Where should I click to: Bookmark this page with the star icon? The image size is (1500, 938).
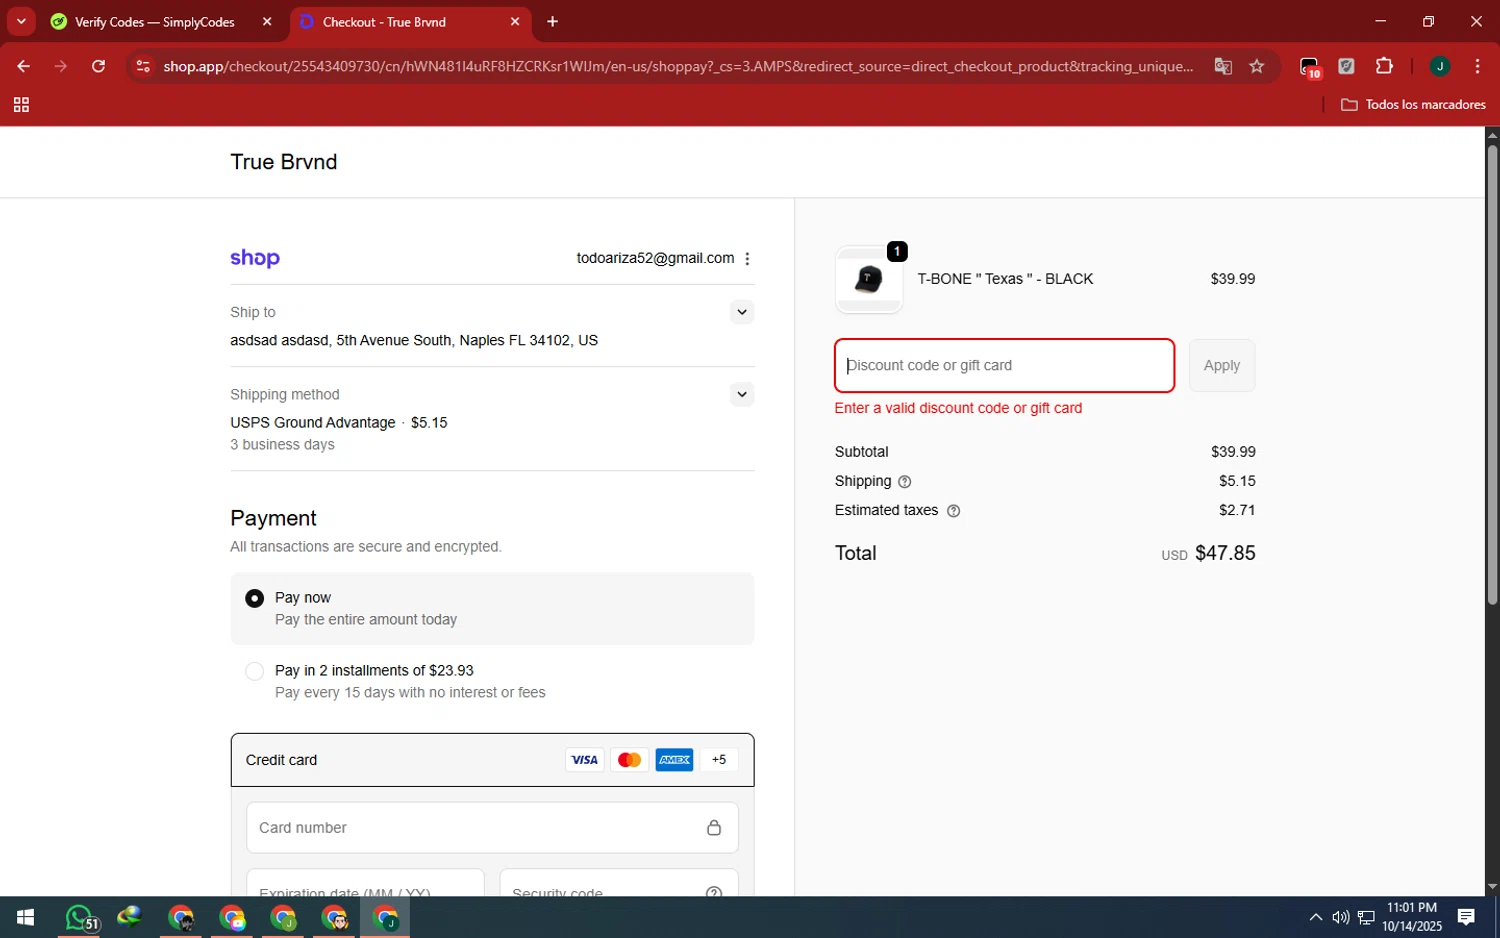pos(1257,66)
